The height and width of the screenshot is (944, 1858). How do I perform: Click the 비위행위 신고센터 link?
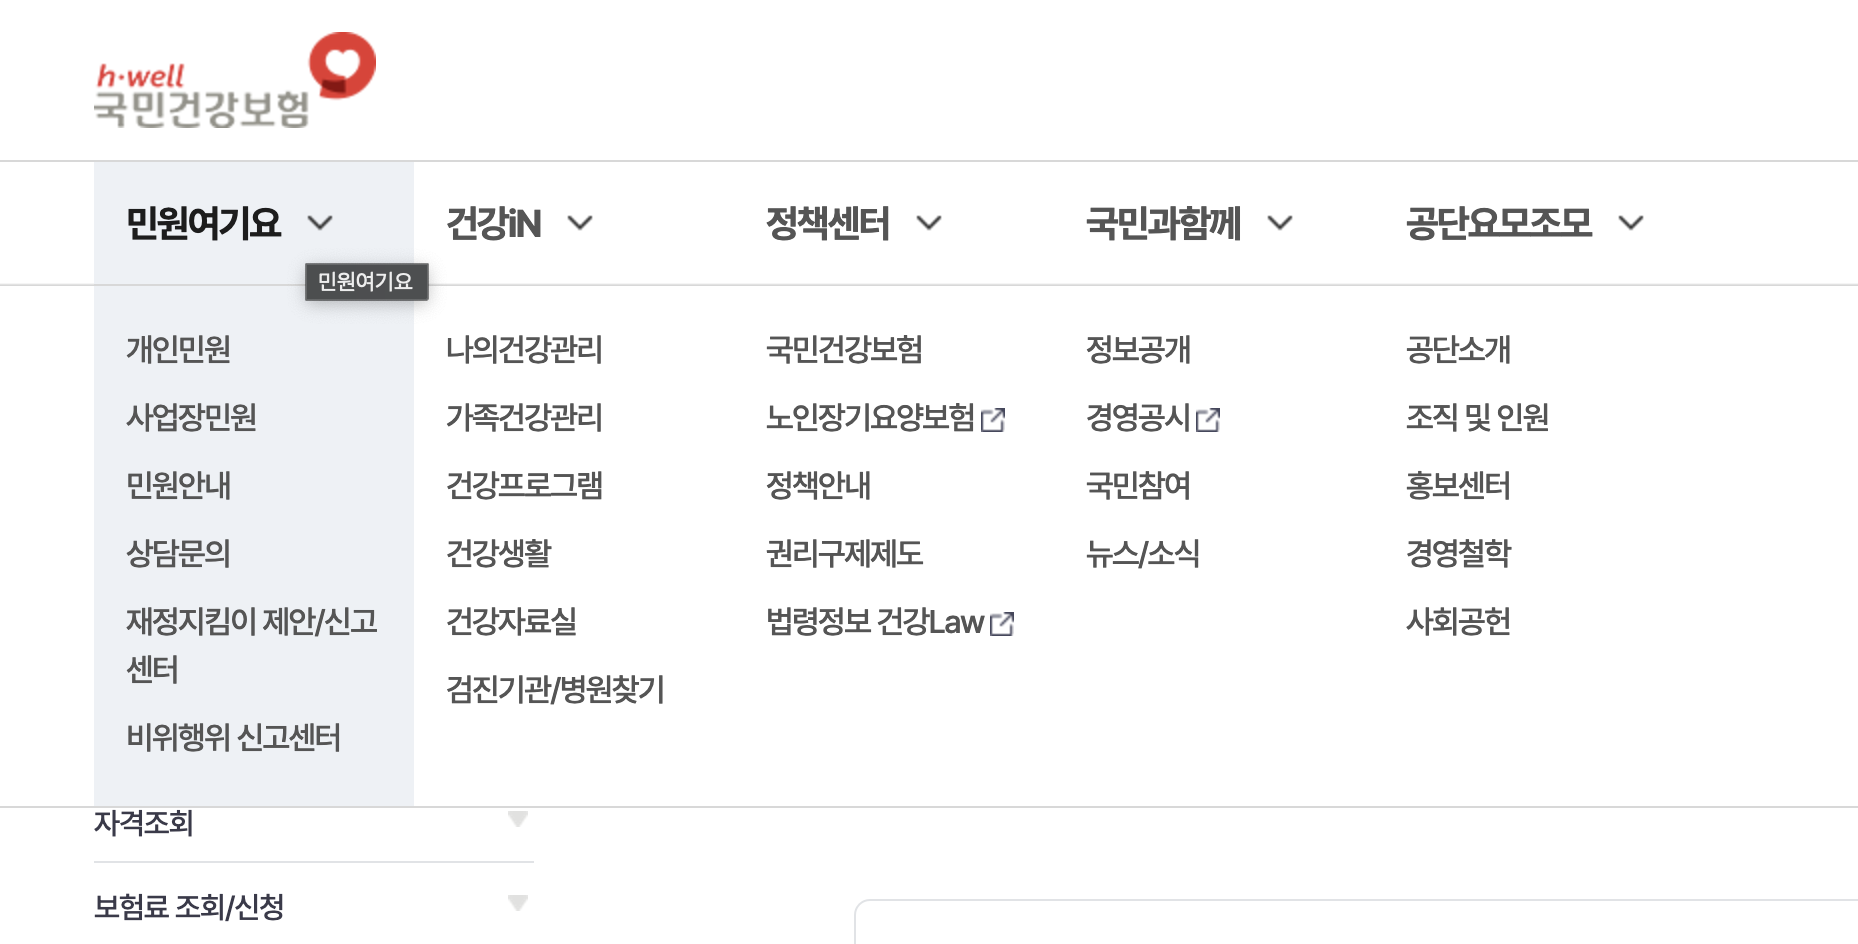coord(232,738)
